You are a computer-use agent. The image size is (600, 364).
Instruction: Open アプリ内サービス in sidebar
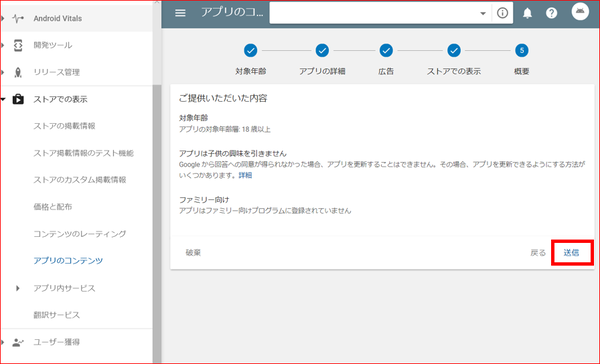point(64,288)
